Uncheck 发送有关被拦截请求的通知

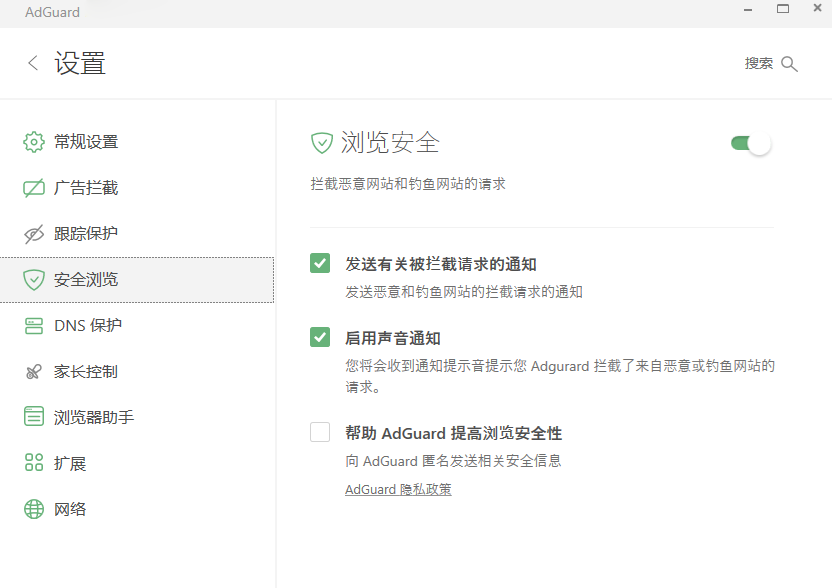pos(319,263)
